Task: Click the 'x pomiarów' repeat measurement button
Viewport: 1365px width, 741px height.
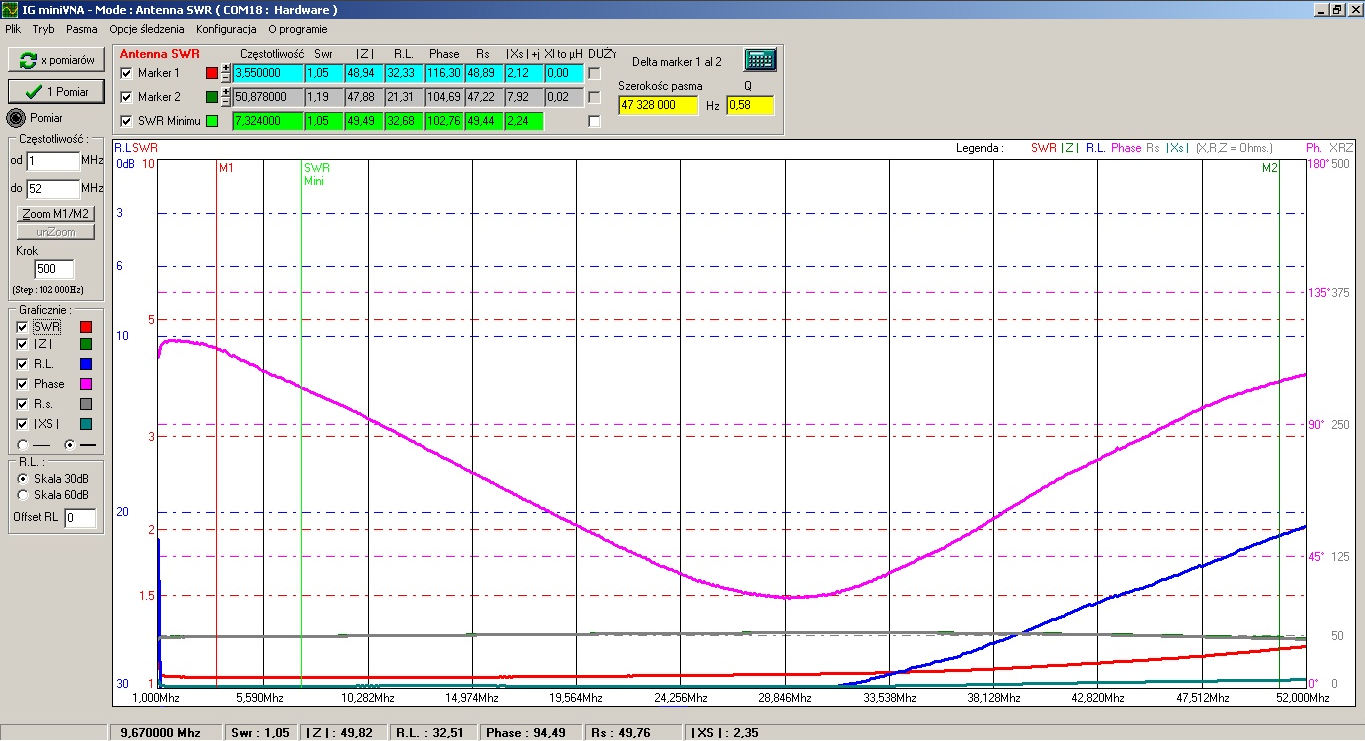Action: click(56, 60)
